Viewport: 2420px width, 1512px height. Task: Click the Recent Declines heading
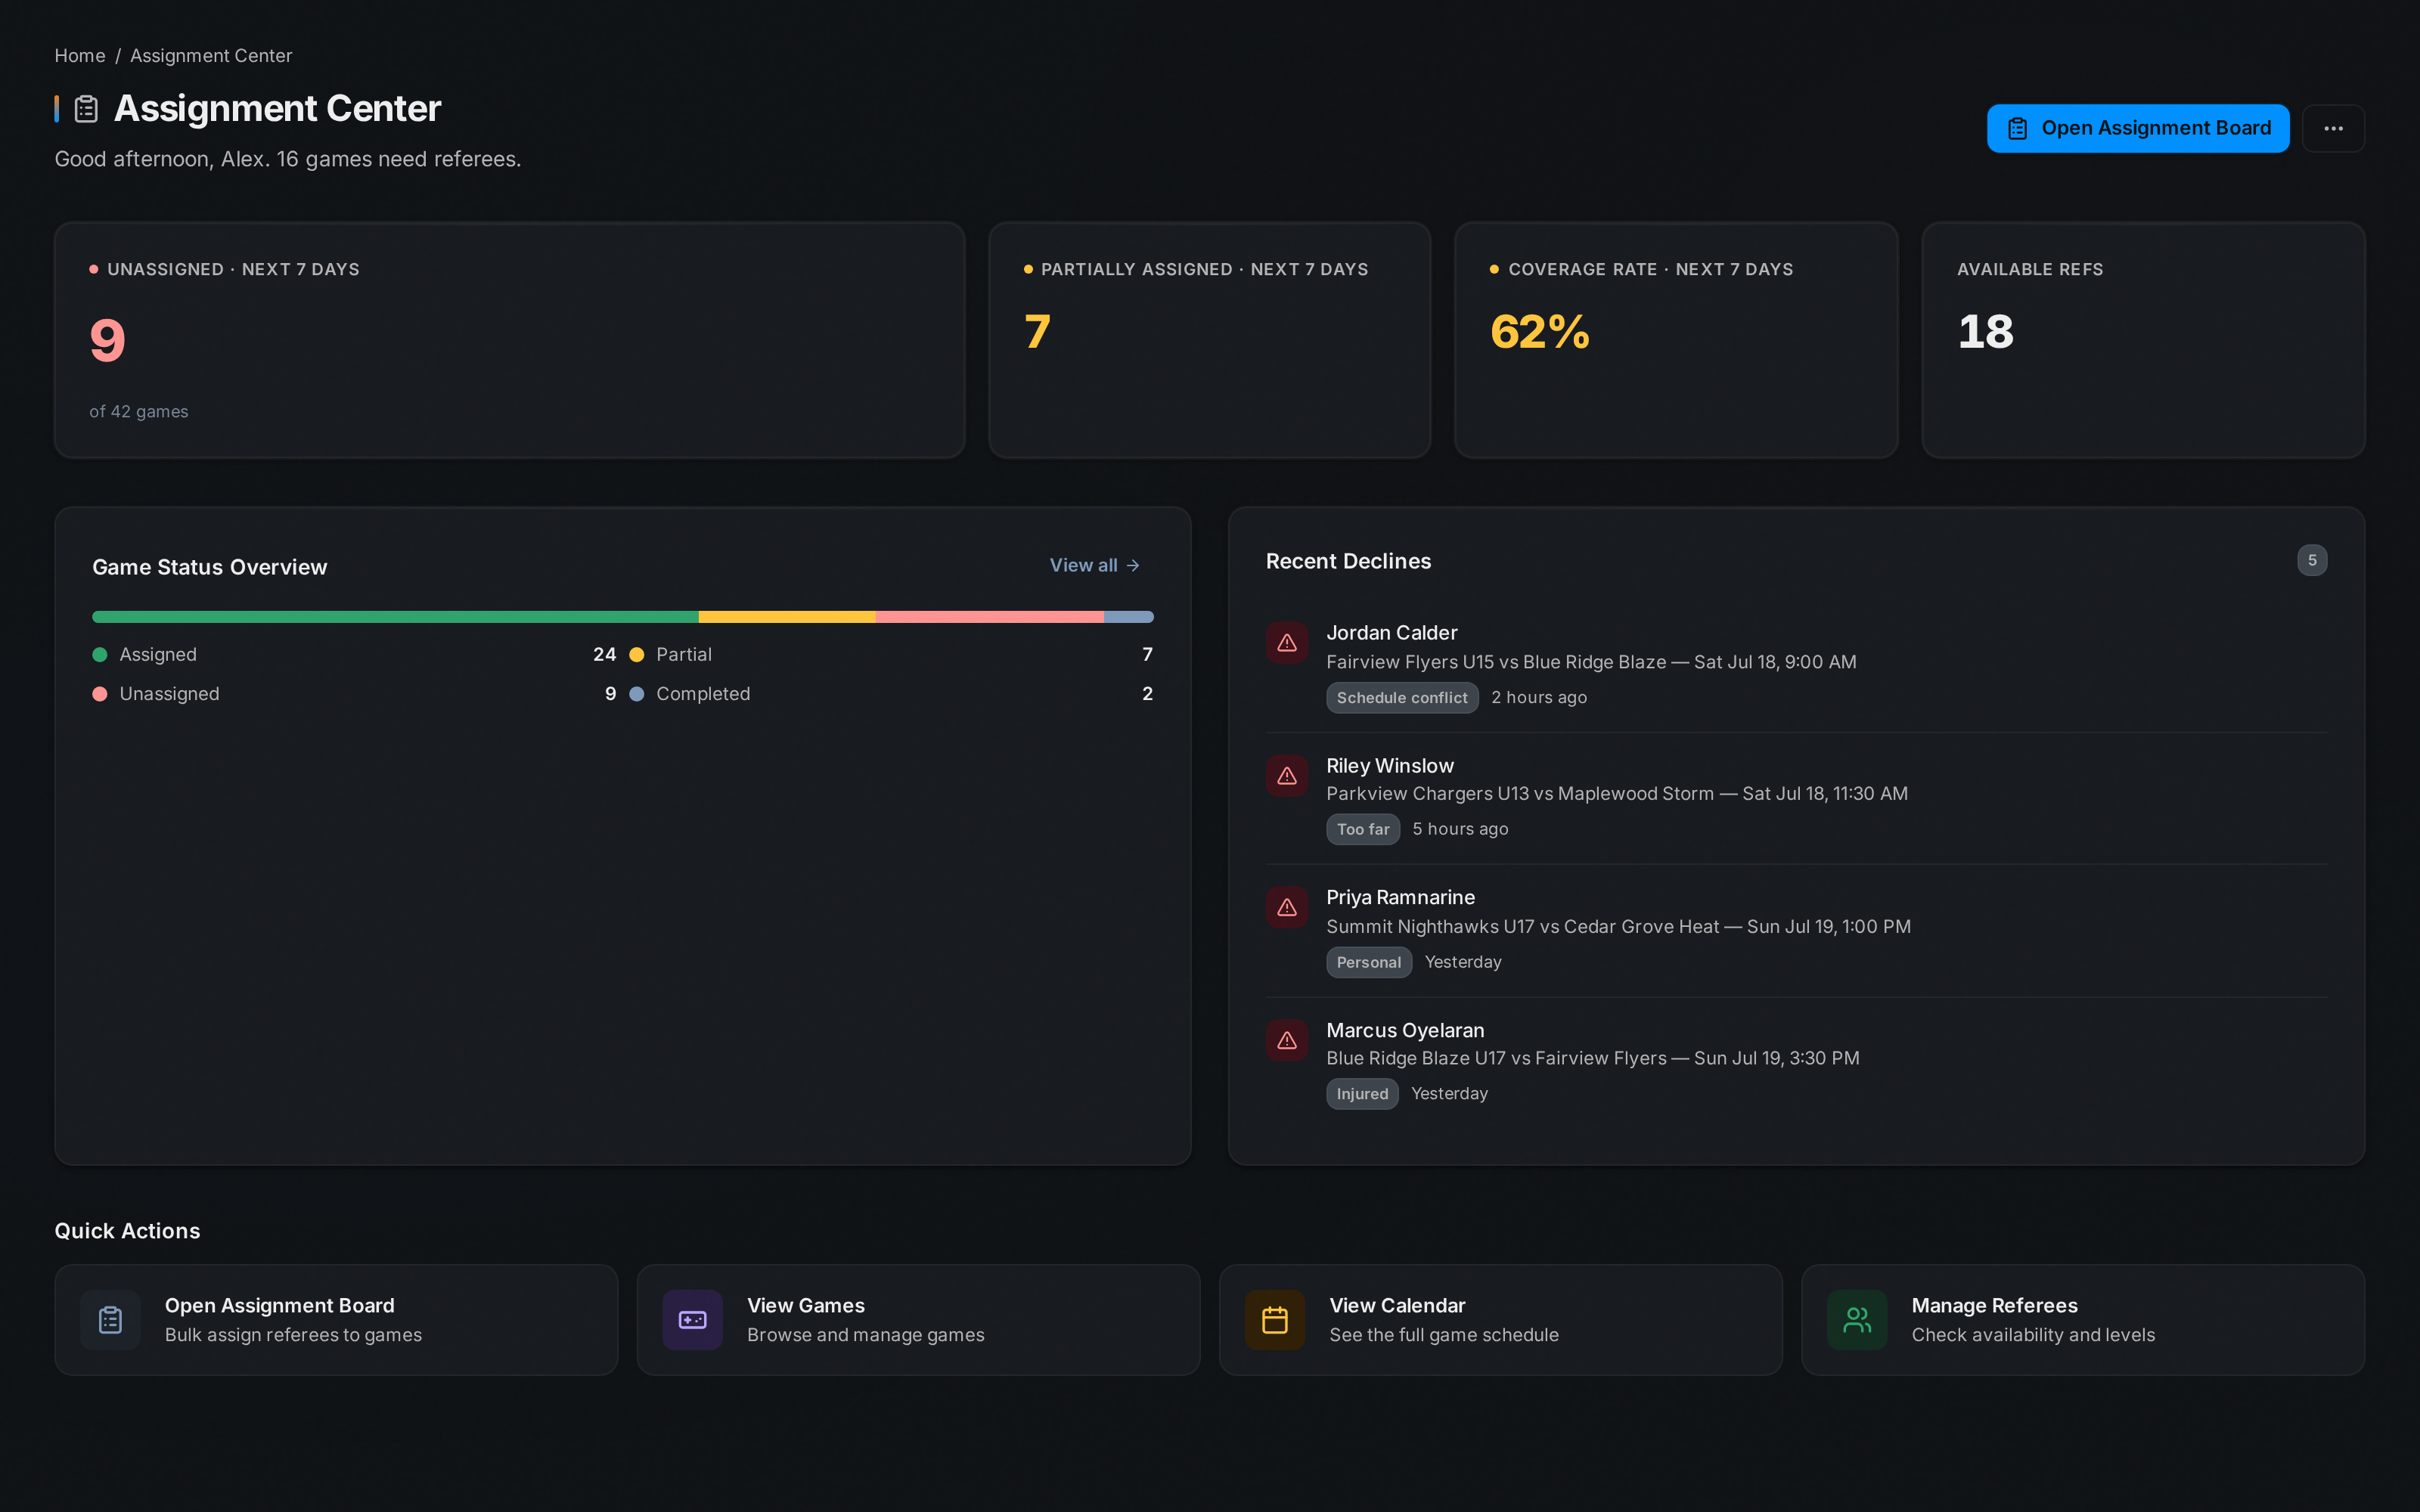coord(1348,561)
